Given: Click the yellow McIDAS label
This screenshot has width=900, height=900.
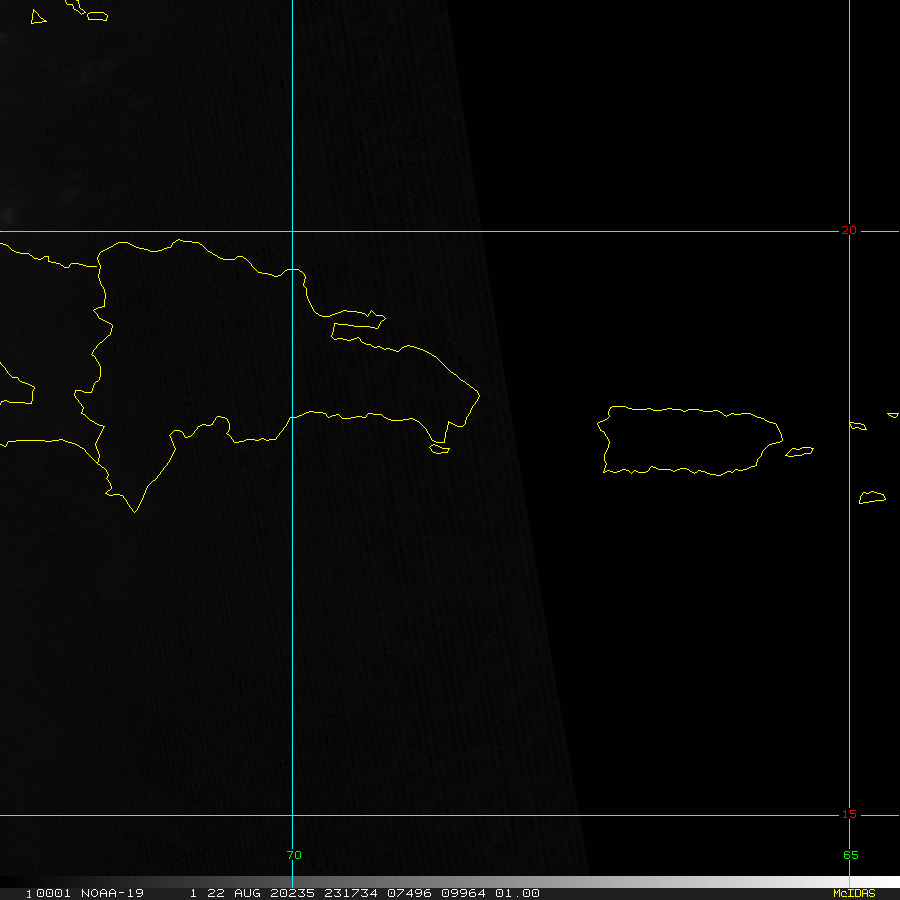Looking at the screenshot, I should [x=854, y=893].
